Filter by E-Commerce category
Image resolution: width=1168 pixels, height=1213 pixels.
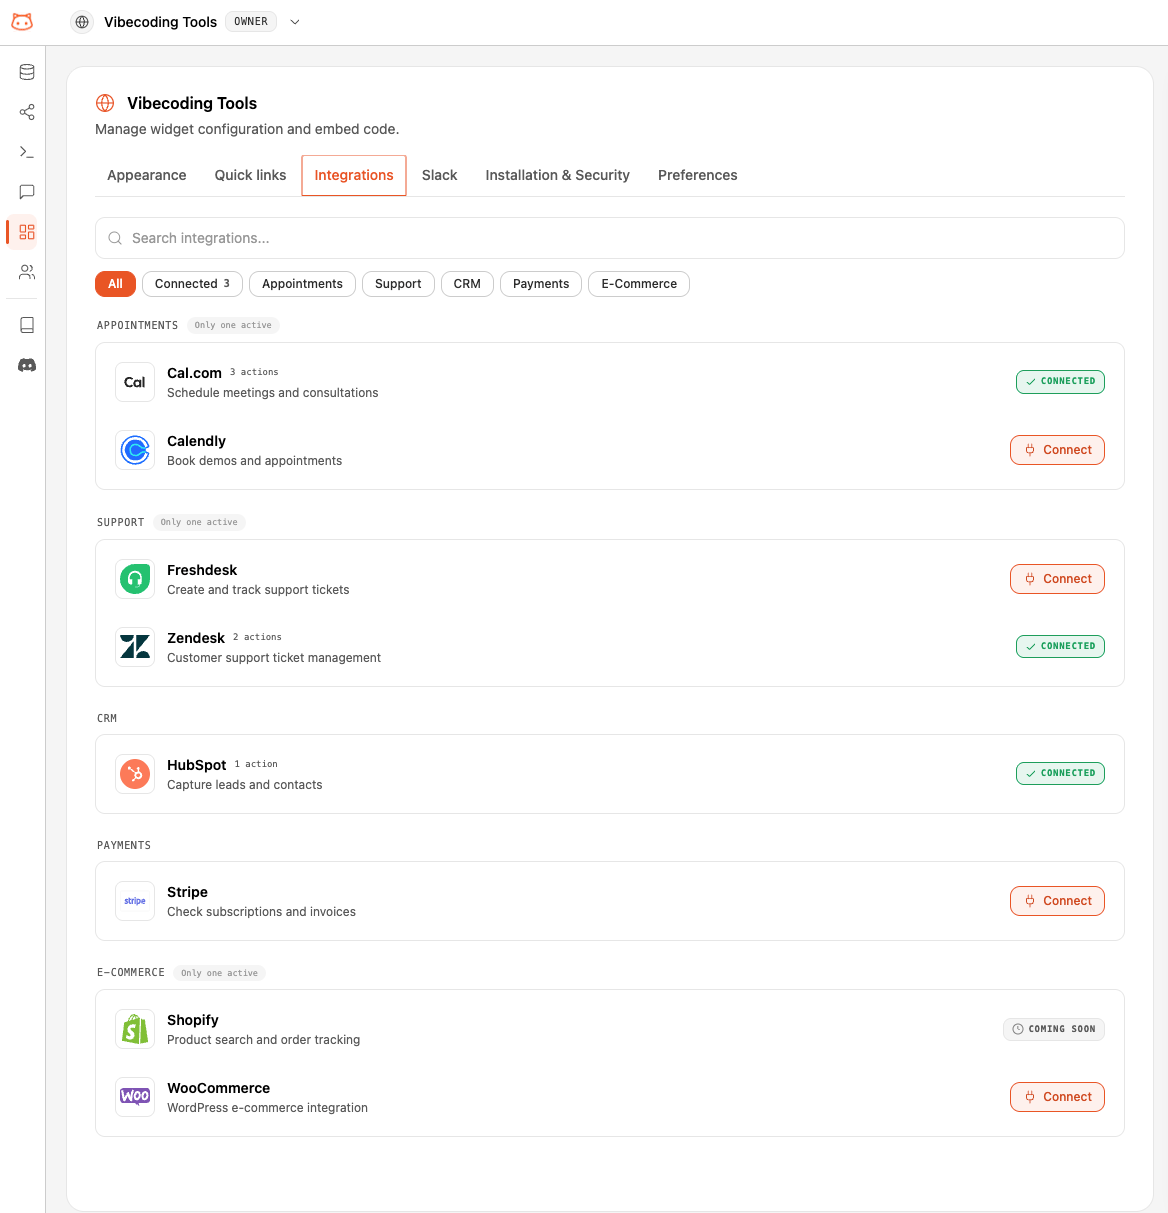click(x=639, y=284)
